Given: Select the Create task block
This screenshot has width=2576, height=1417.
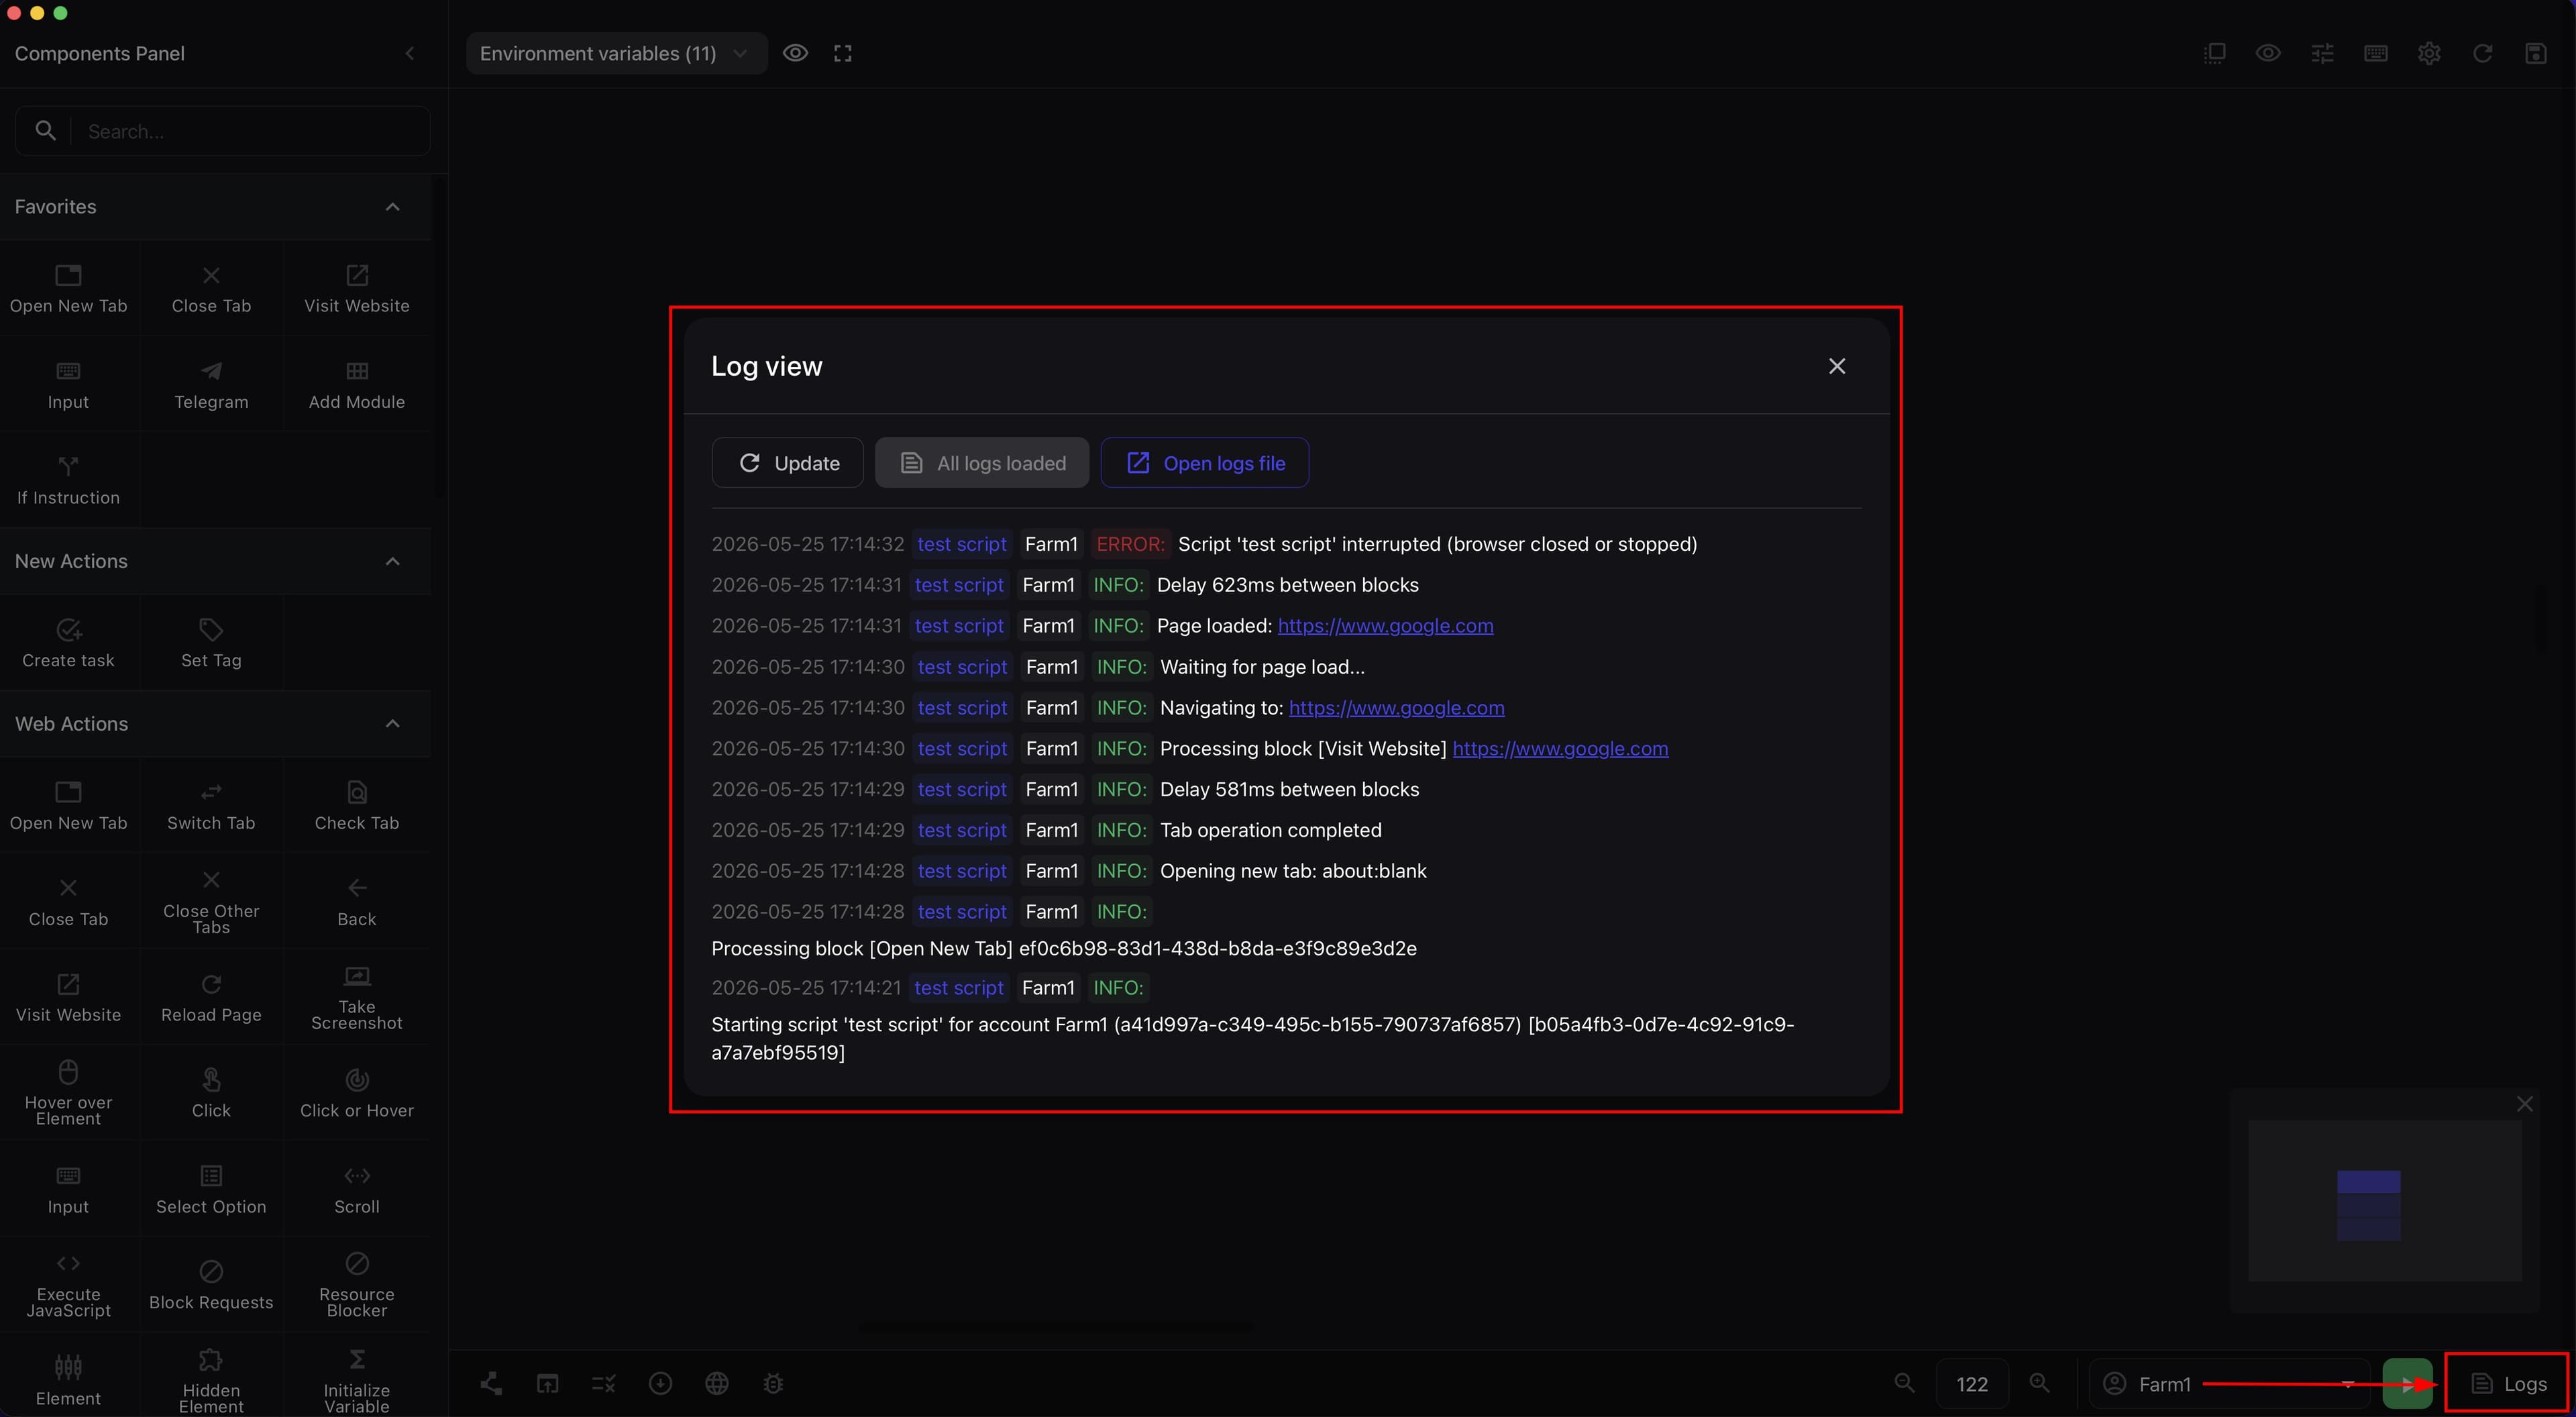Looking at the screenshot, I should [x=69, y=643].
